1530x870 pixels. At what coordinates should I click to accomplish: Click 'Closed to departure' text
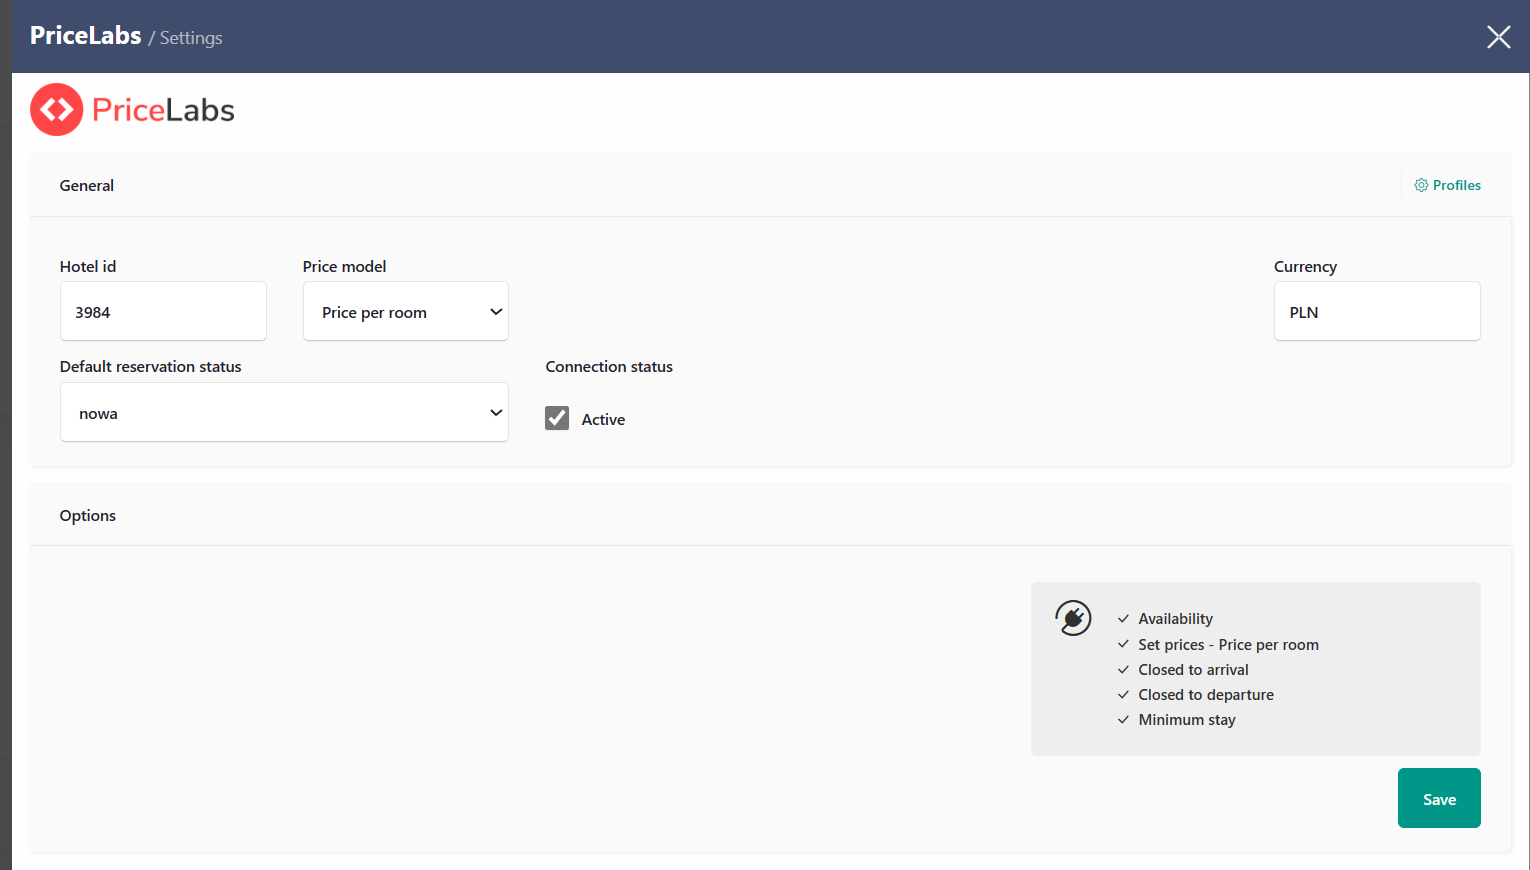(x=1206, y=695)
